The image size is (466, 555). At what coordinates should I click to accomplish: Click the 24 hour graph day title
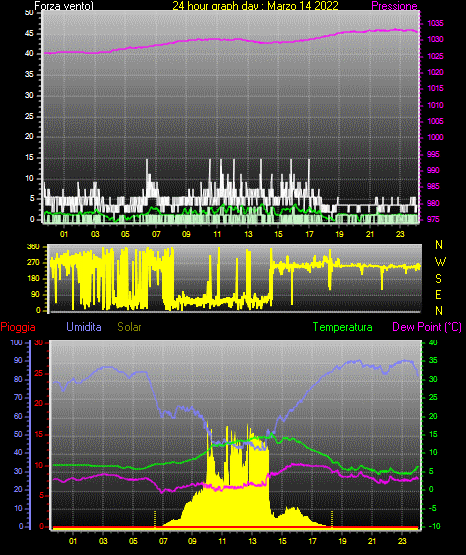tap(255, 6)
